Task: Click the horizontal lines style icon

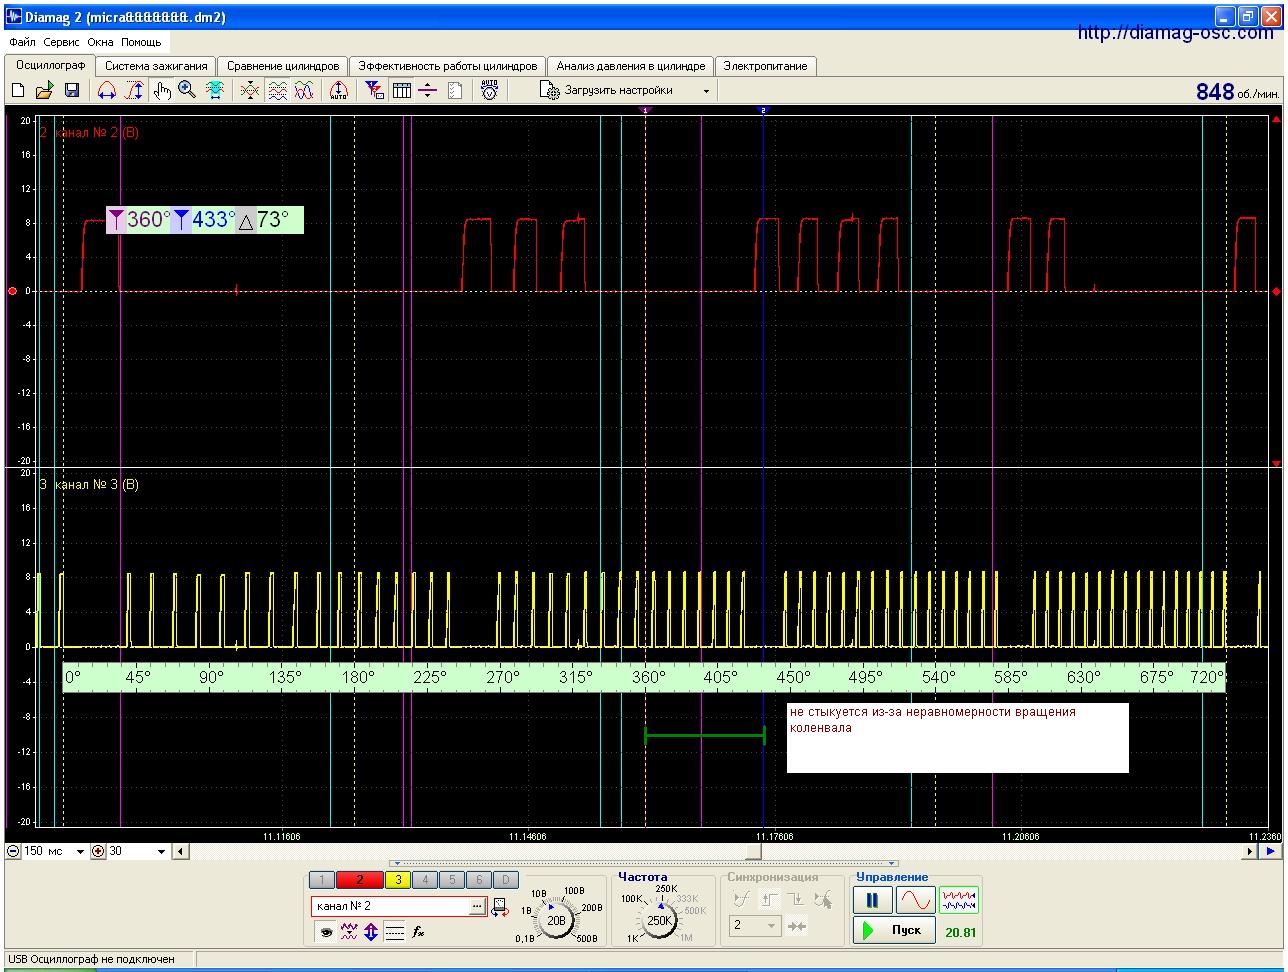Action: click(x=395, y=932)
